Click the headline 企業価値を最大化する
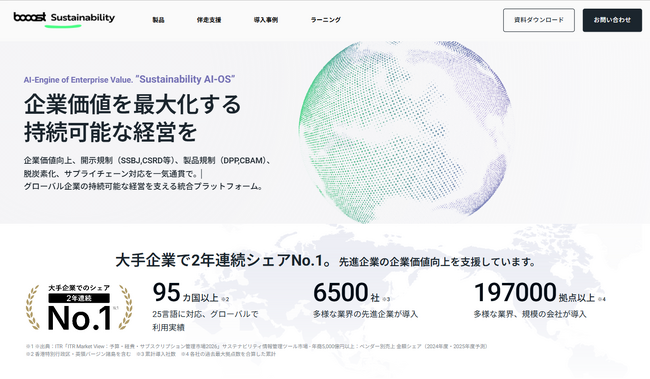This screenshot has width=650, height=379. (x=132, y=104)
